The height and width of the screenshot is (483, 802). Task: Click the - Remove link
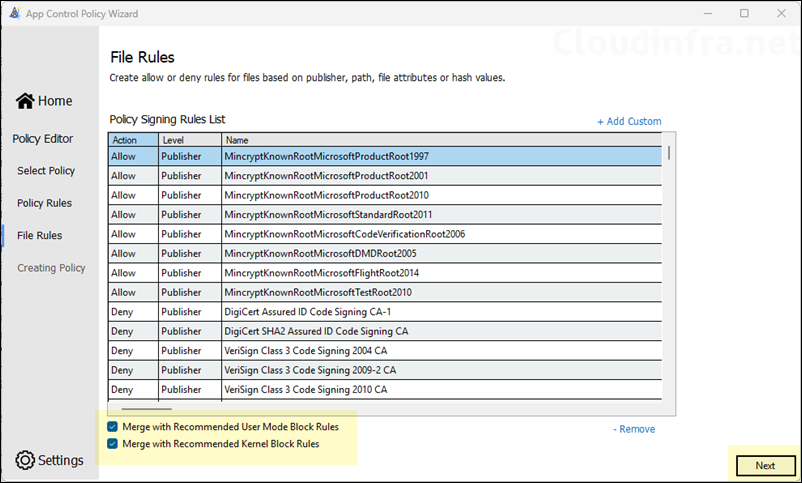(x=634, y=429)
